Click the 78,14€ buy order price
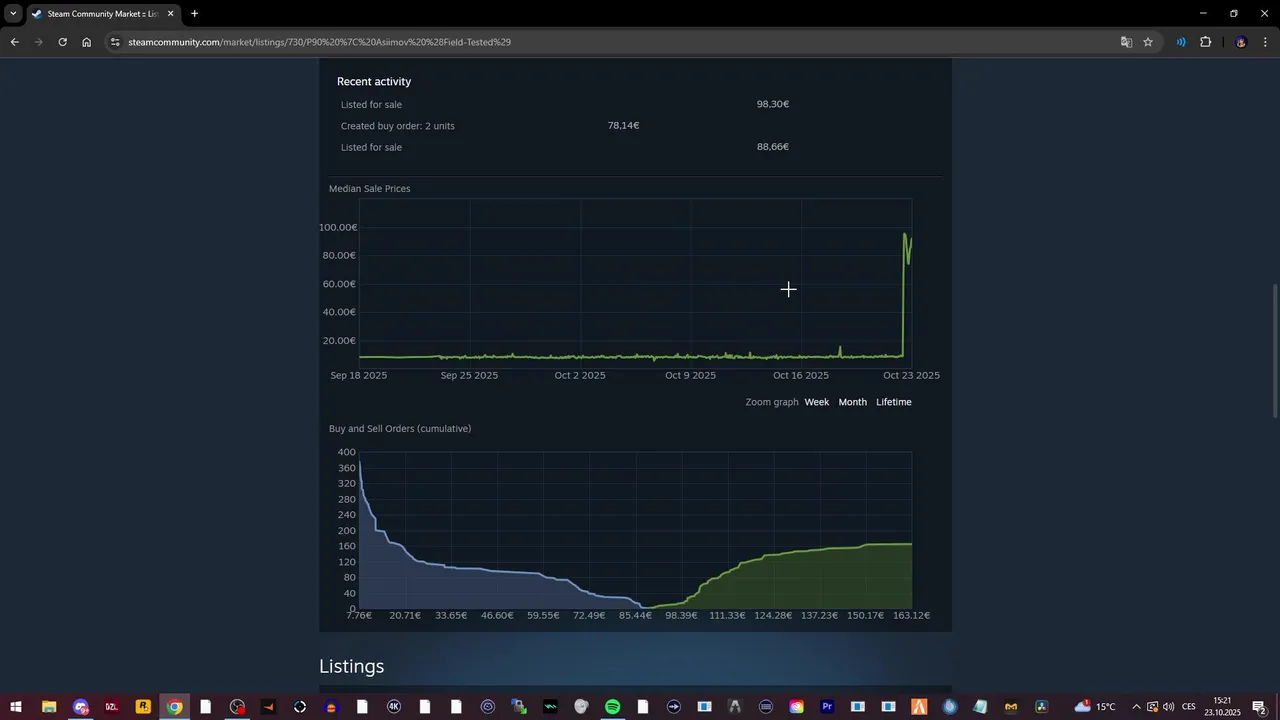1280x720 pixels. [623, 126]
